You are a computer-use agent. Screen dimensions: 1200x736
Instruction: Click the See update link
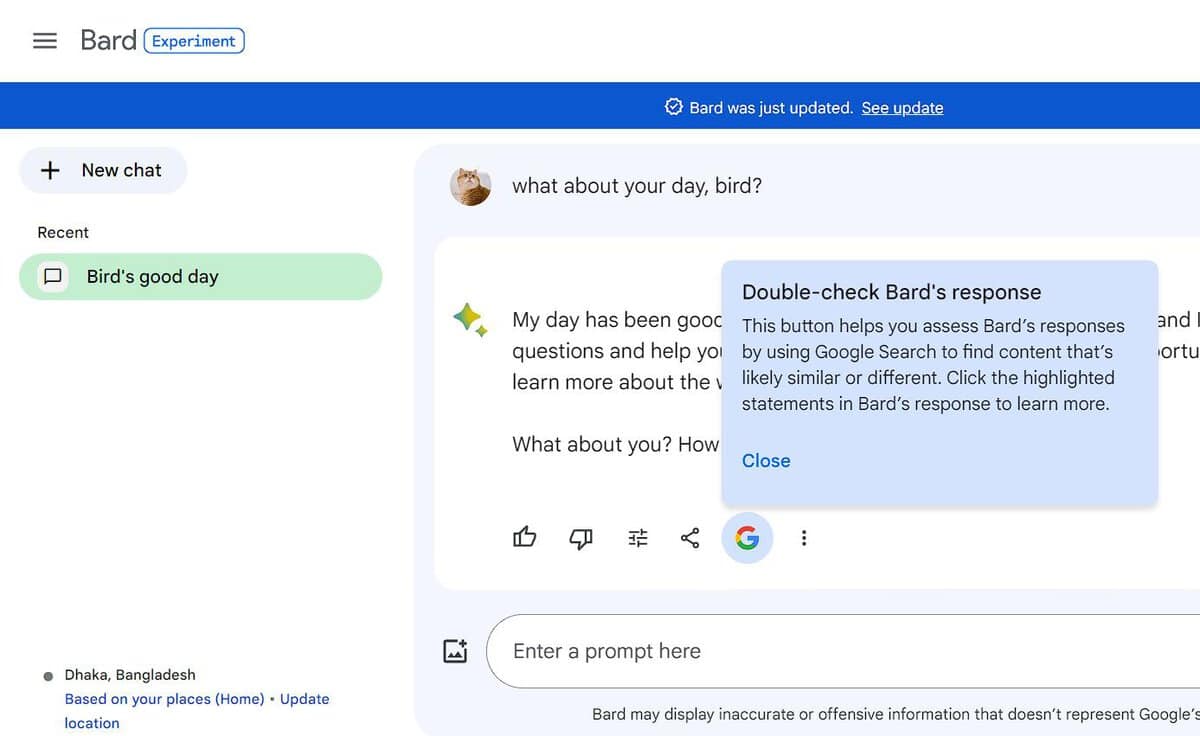[902, 108]
